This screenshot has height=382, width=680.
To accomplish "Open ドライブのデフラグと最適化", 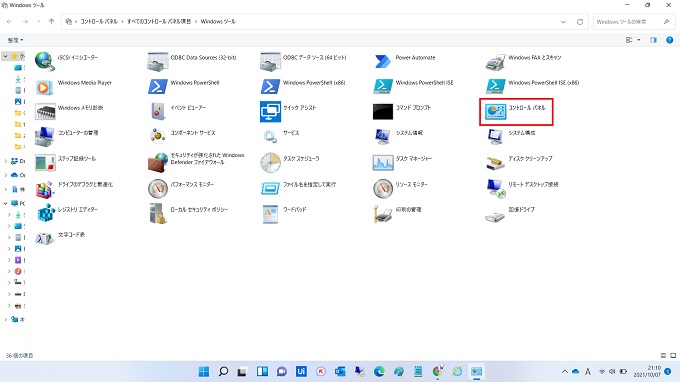I will pos(74,188).
